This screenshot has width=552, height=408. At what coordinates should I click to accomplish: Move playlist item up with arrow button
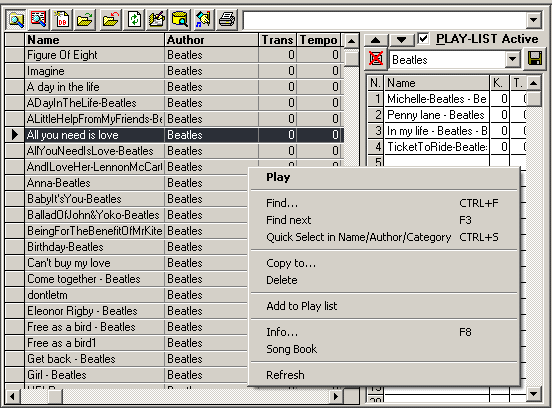click(375, 40)
